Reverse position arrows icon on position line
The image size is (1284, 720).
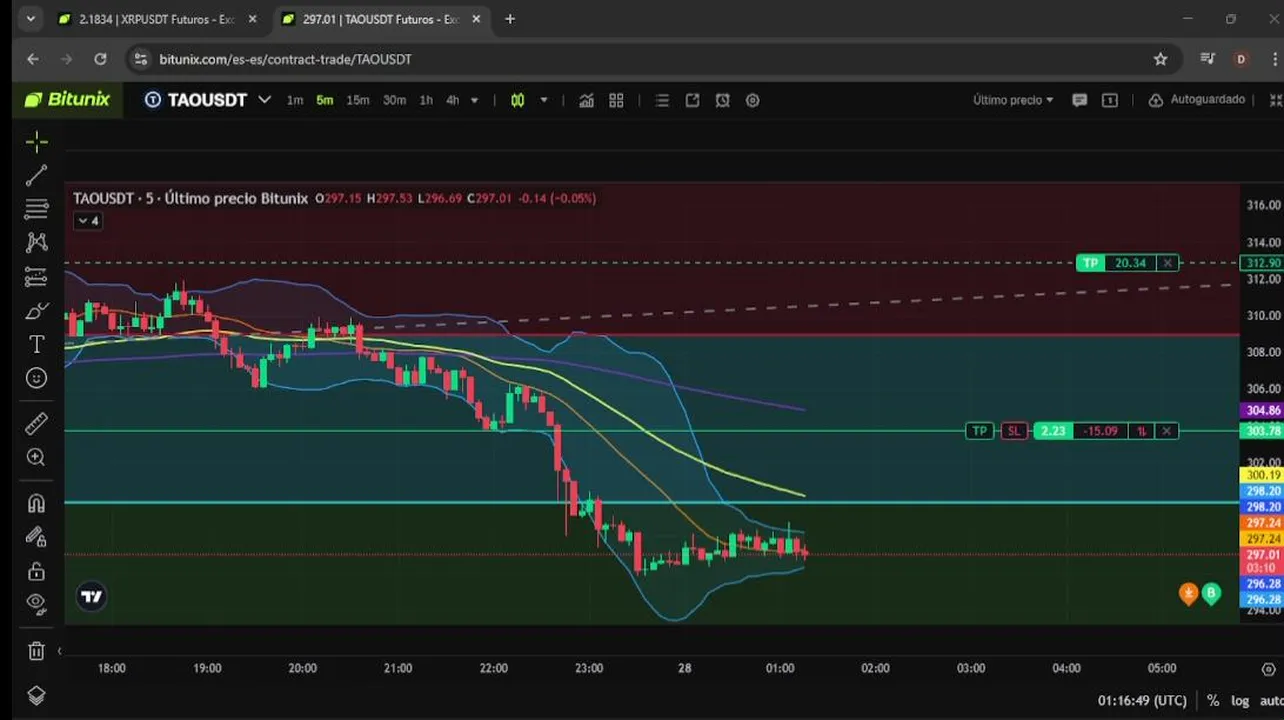(x=1141, y=431)
